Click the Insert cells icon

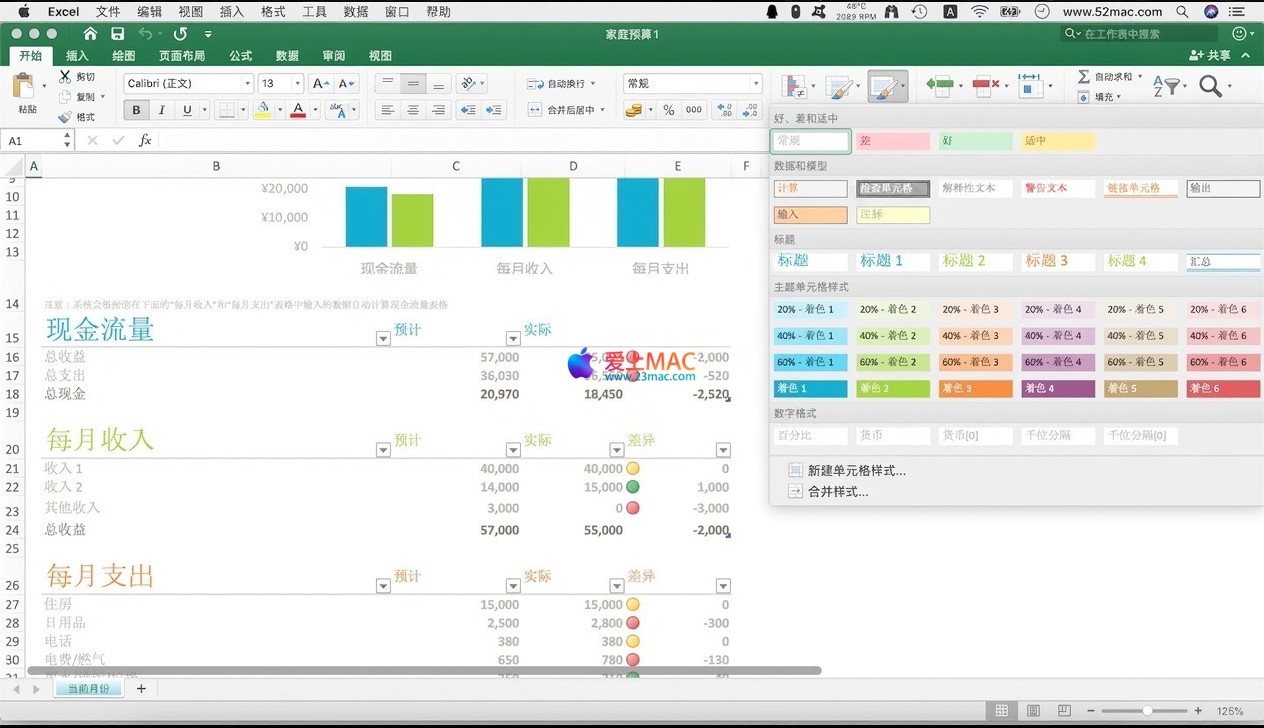coord(939,87)
